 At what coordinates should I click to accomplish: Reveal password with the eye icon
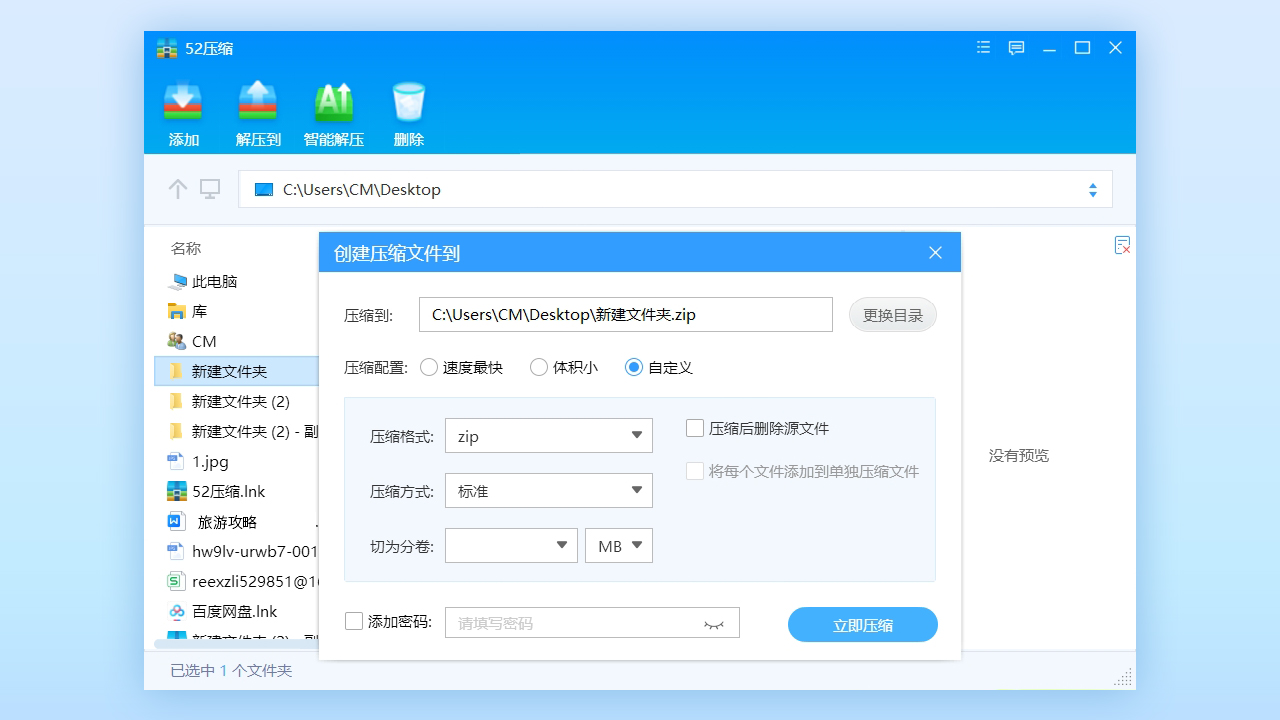714,622
